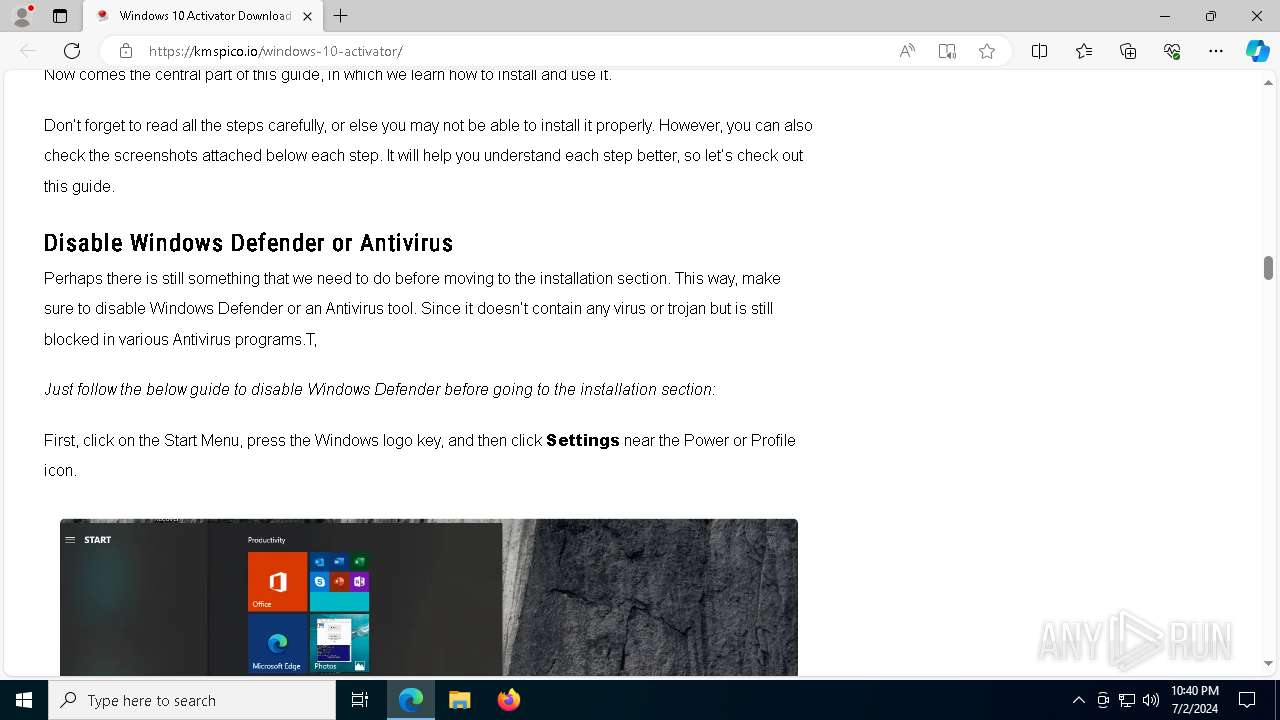View site information lock icon
Screen dimensions: 1280x720
tap(125, 51)
